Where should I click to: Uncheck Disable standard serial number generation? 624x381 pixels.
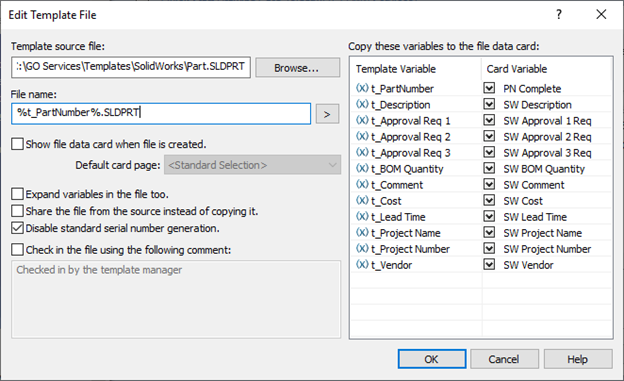tap(18, 228)
